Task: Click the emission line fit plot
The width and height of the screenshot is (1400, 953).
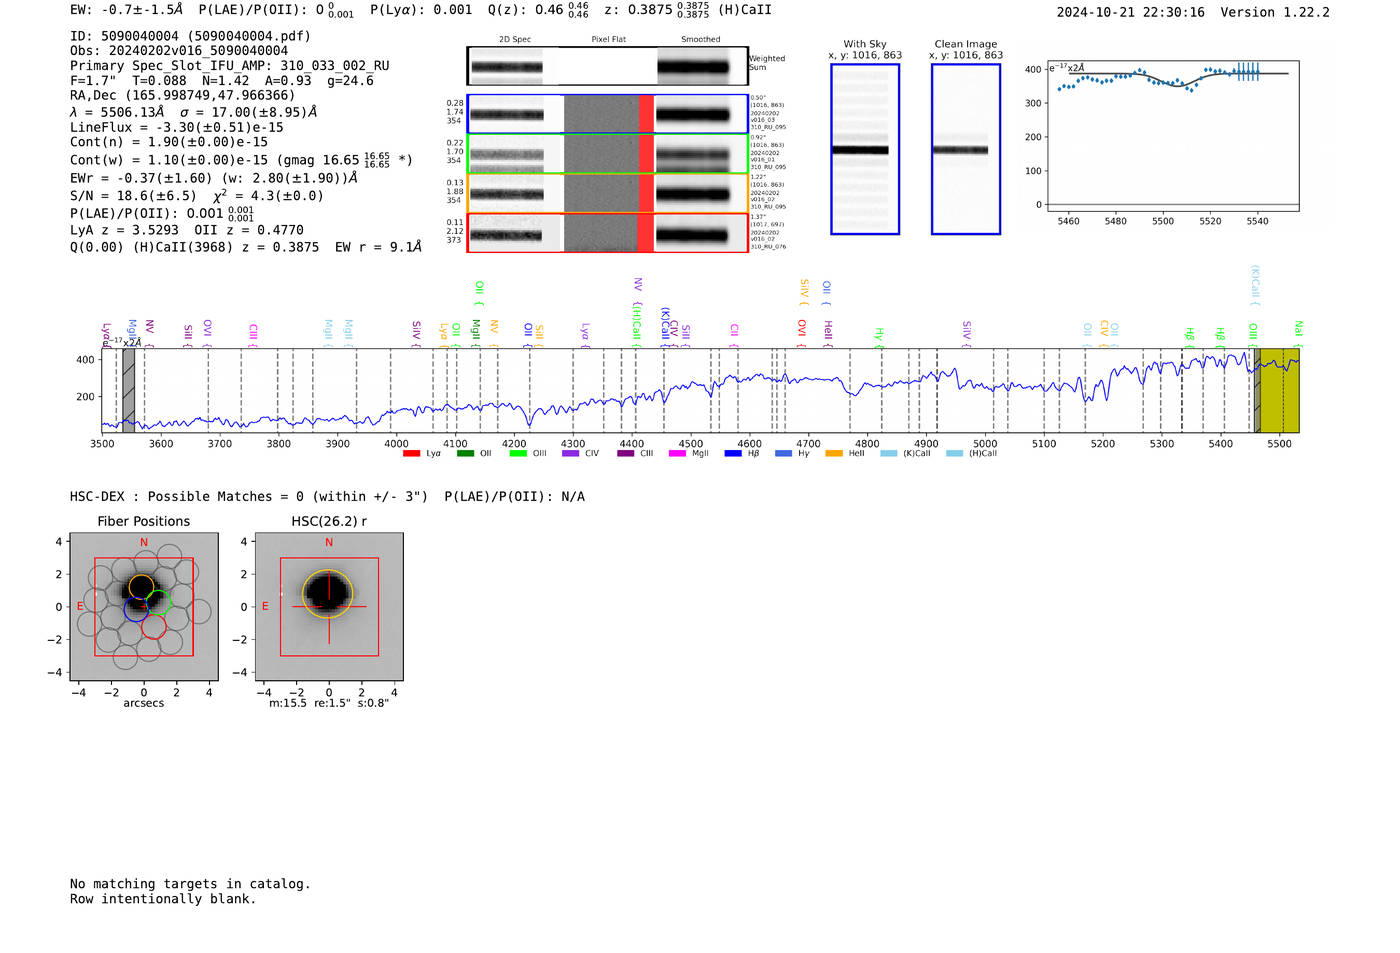Action: (1173, 138)
